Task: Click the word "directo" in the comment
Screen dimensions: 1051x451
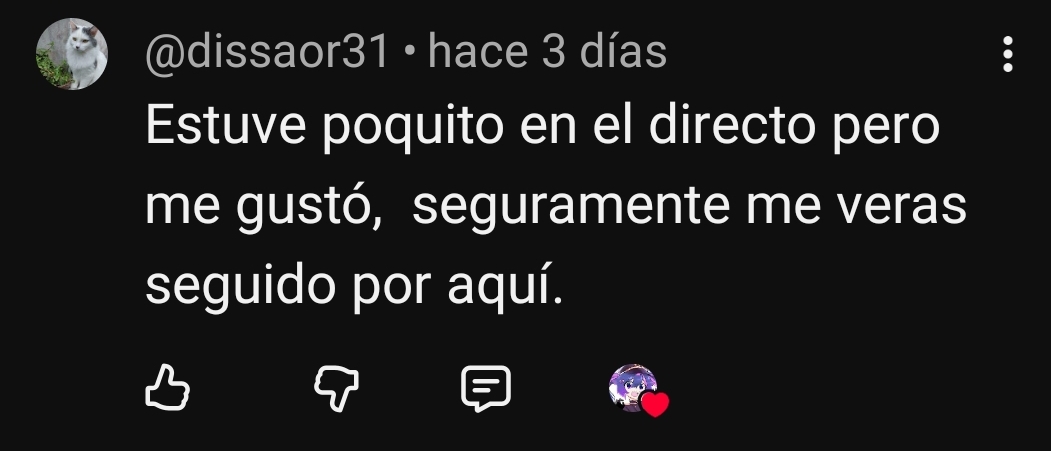Action: pos(731,125)
